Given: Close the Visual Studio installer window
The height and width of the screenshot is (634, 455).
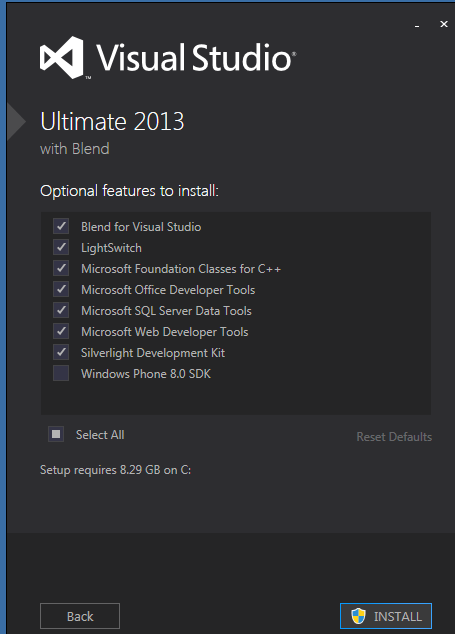Looking at the screenshot, I should coord(444,24).
